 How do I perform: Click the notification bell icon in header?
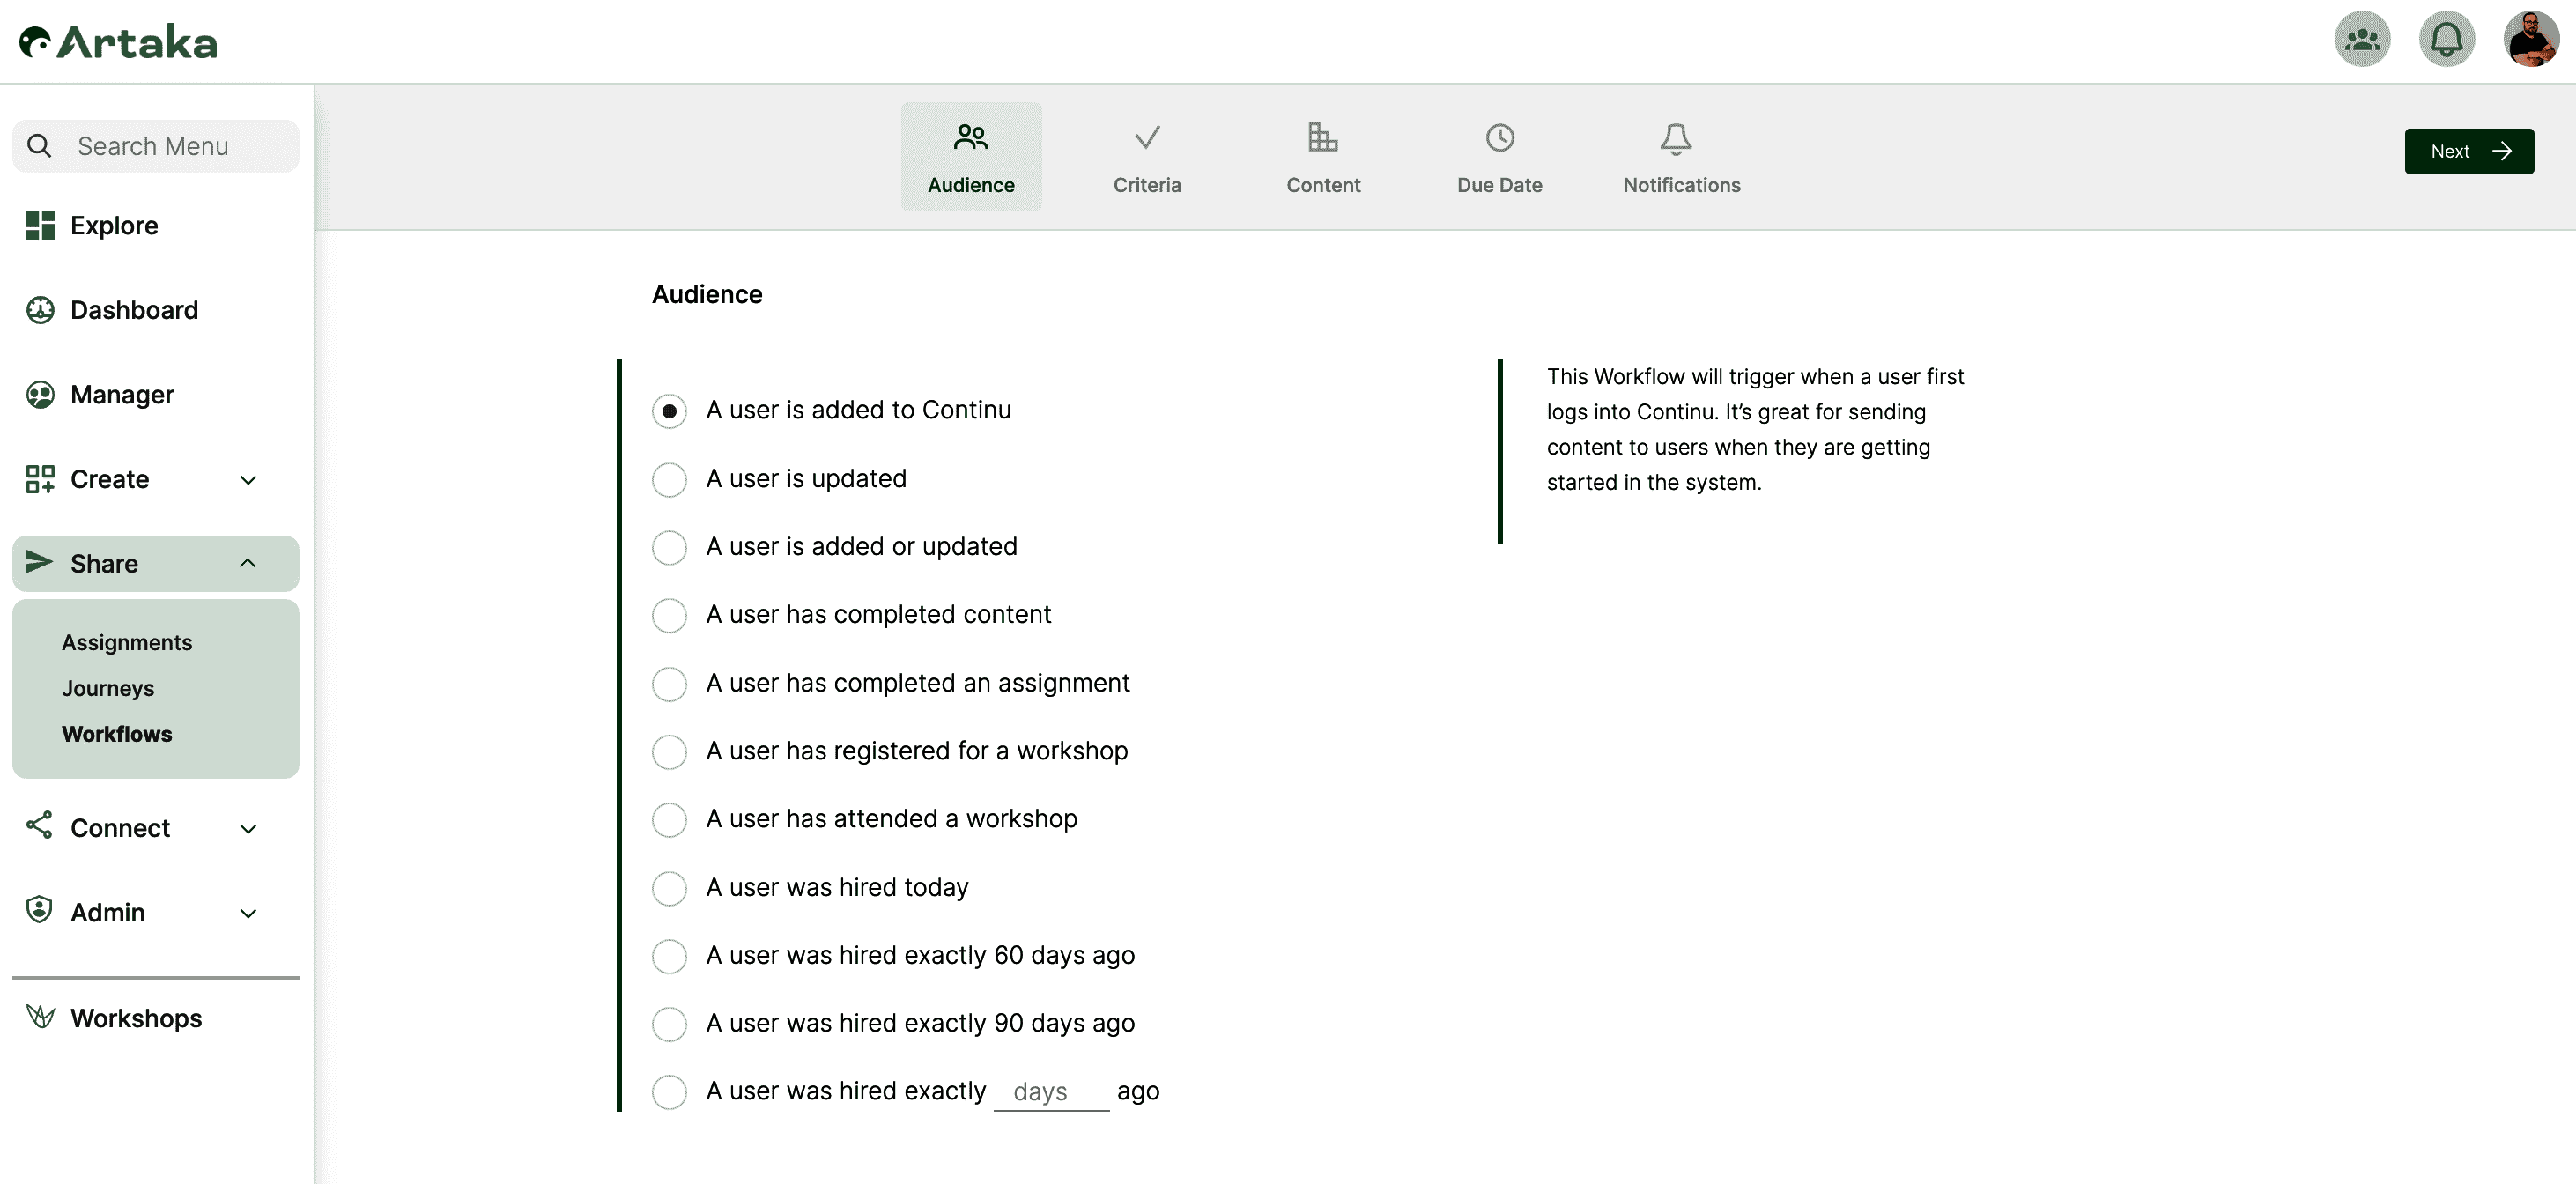(2446, 40)
